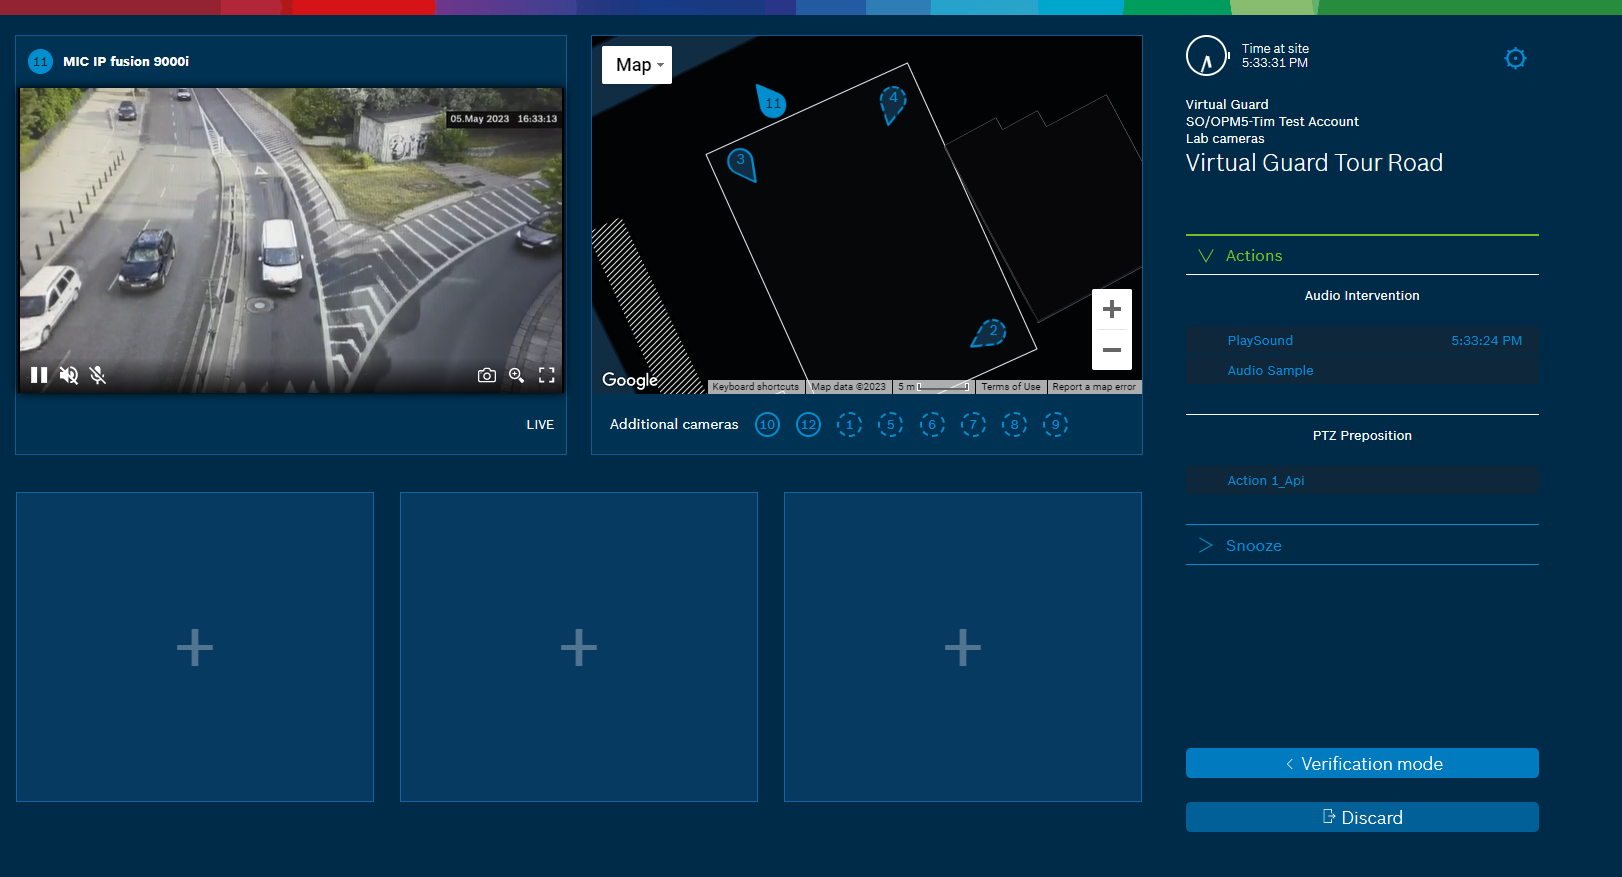Toggle the muted microphone icon
Screen dimensions: 1622x877
click(x=97, y=375)
